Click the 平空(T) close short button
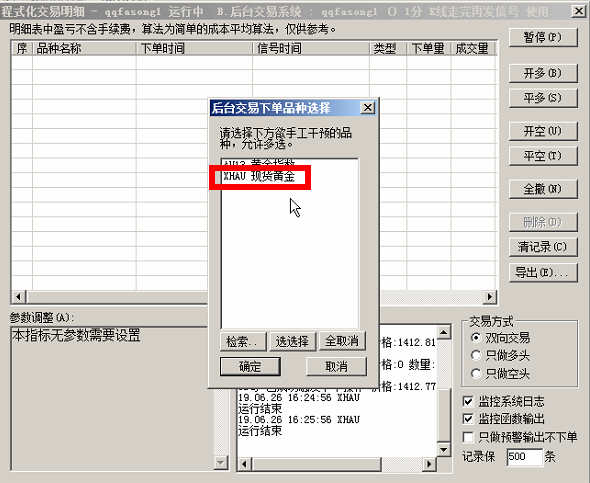This screenshot has width=590, height=483. coord(543,156)
